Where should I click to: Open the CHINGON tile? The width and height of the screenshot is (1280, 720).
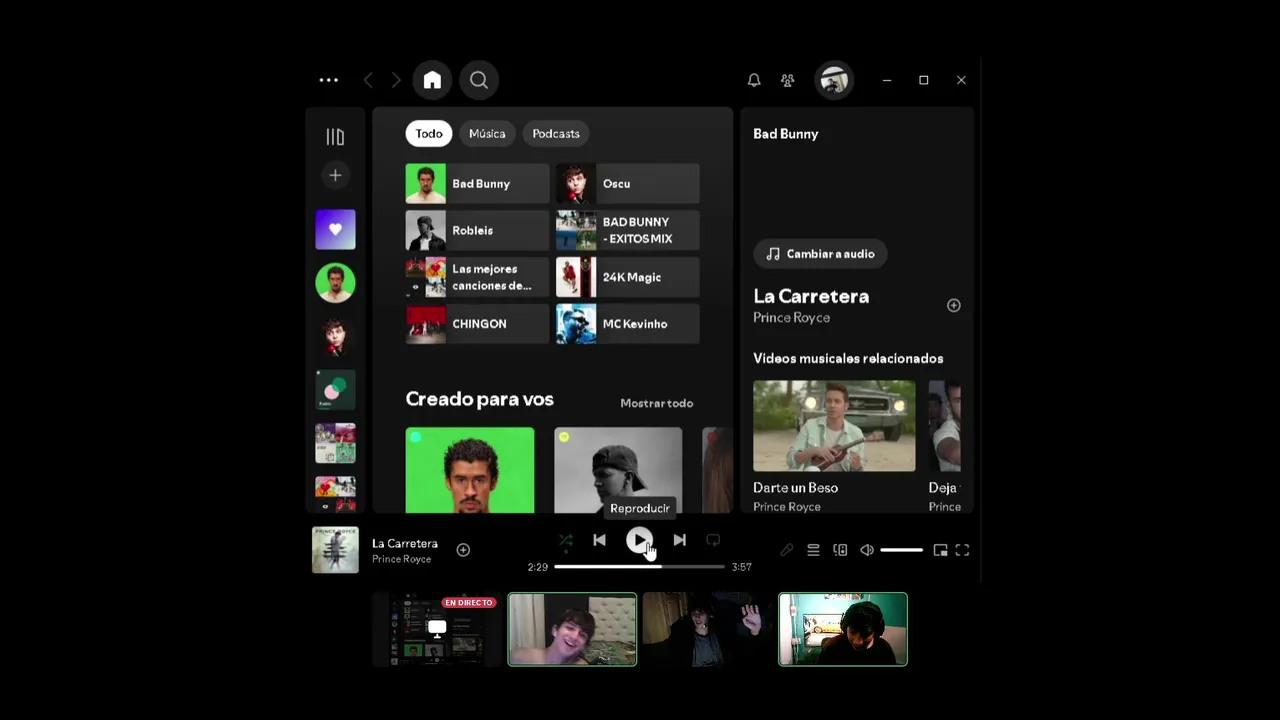(x=477, y=324)
